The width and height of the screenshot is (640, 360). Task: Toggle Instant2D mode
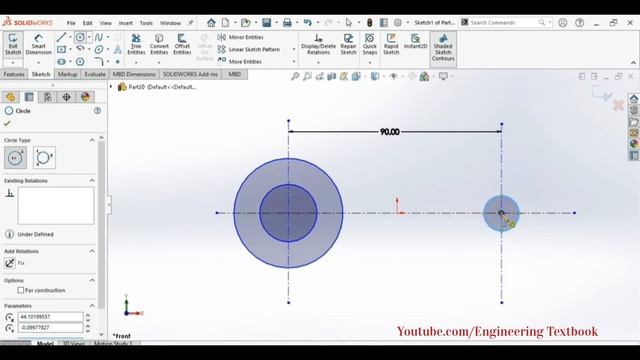coord(415,42)
